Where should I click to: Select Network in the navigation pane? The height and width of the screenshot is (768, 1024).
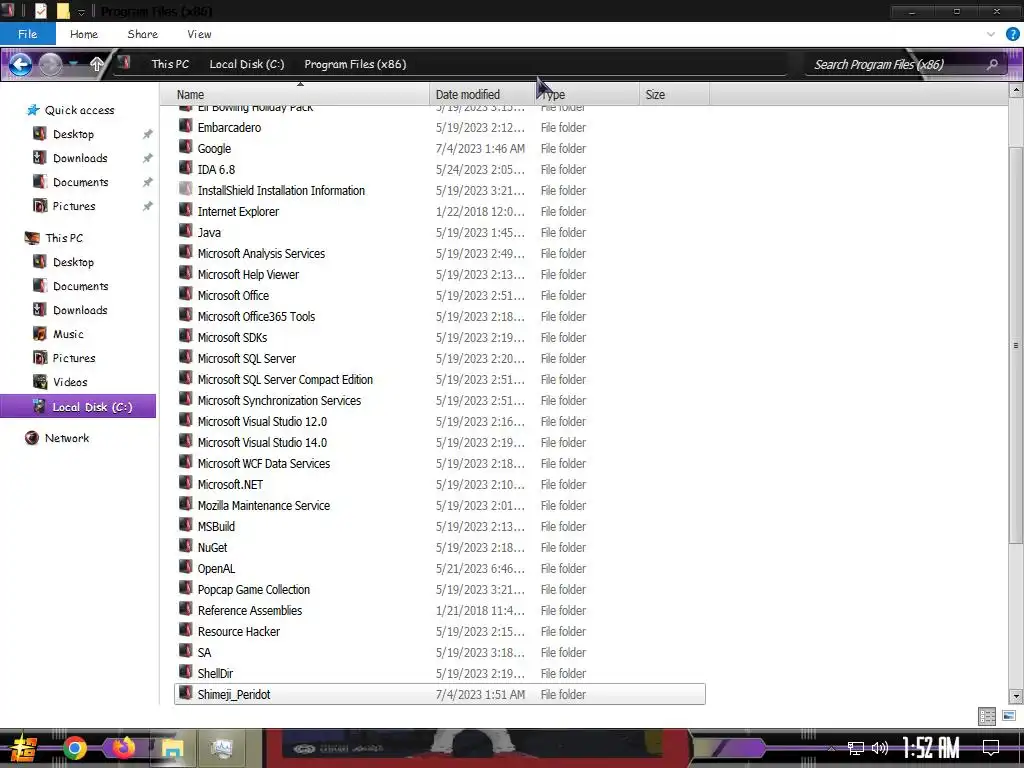67,438
